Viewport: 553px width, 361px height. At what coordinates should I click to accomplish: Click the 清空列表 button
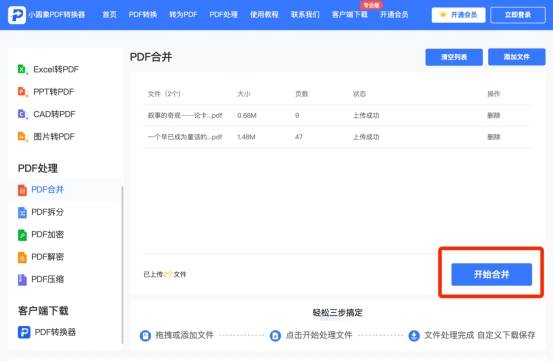click(x=454, y=57)
